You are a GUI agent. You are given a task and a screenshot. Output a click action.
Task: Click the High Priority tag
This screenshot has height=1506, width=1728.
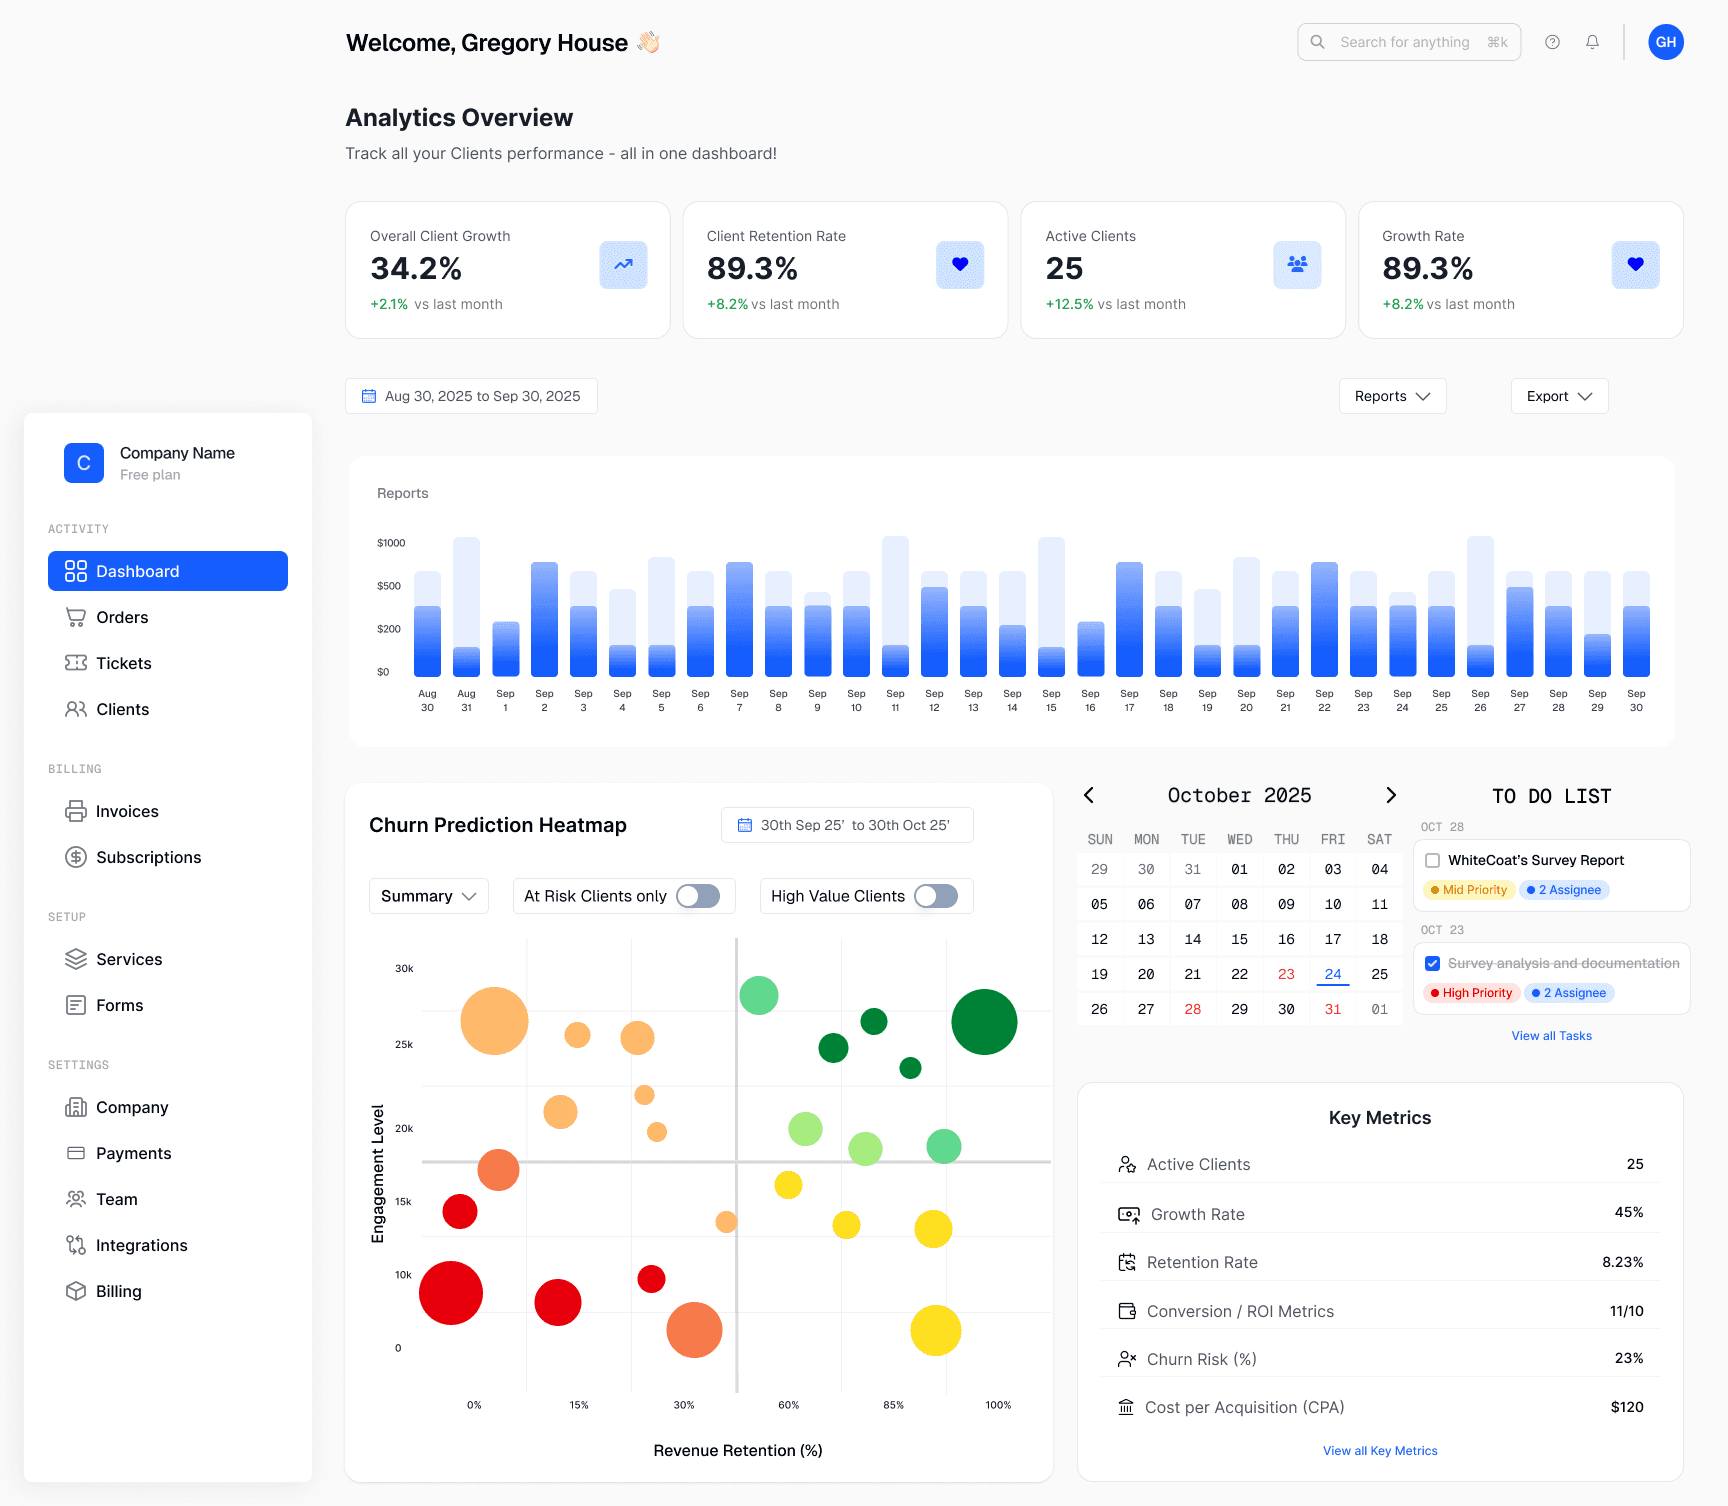click(1471, 993)
